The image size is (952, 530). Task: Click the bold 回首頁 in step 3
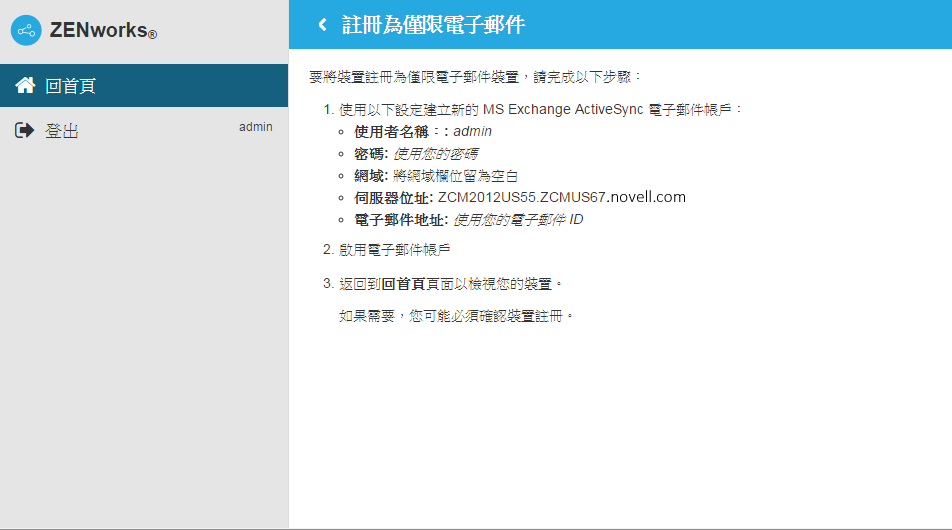[x=403, y=284]
